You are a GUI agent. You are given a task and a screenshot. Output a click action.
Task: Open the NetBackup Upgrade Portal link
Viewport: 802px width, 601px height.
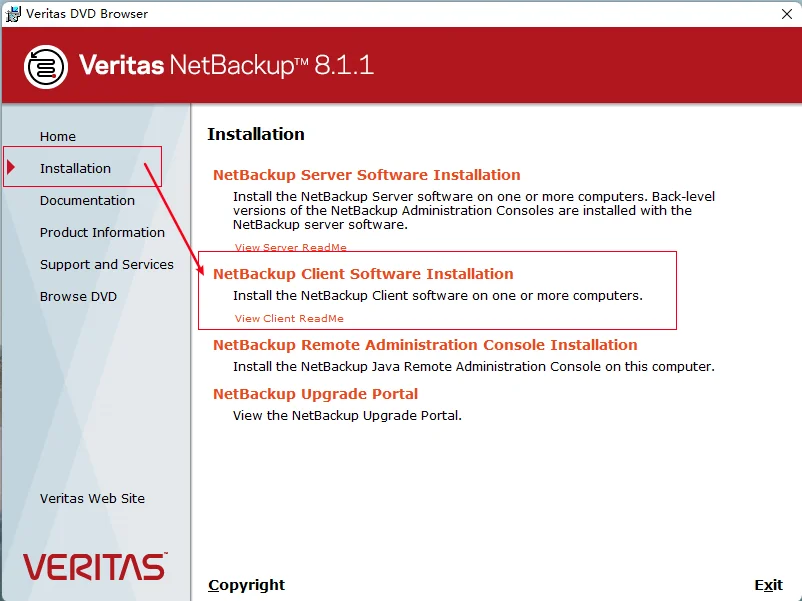316,394
